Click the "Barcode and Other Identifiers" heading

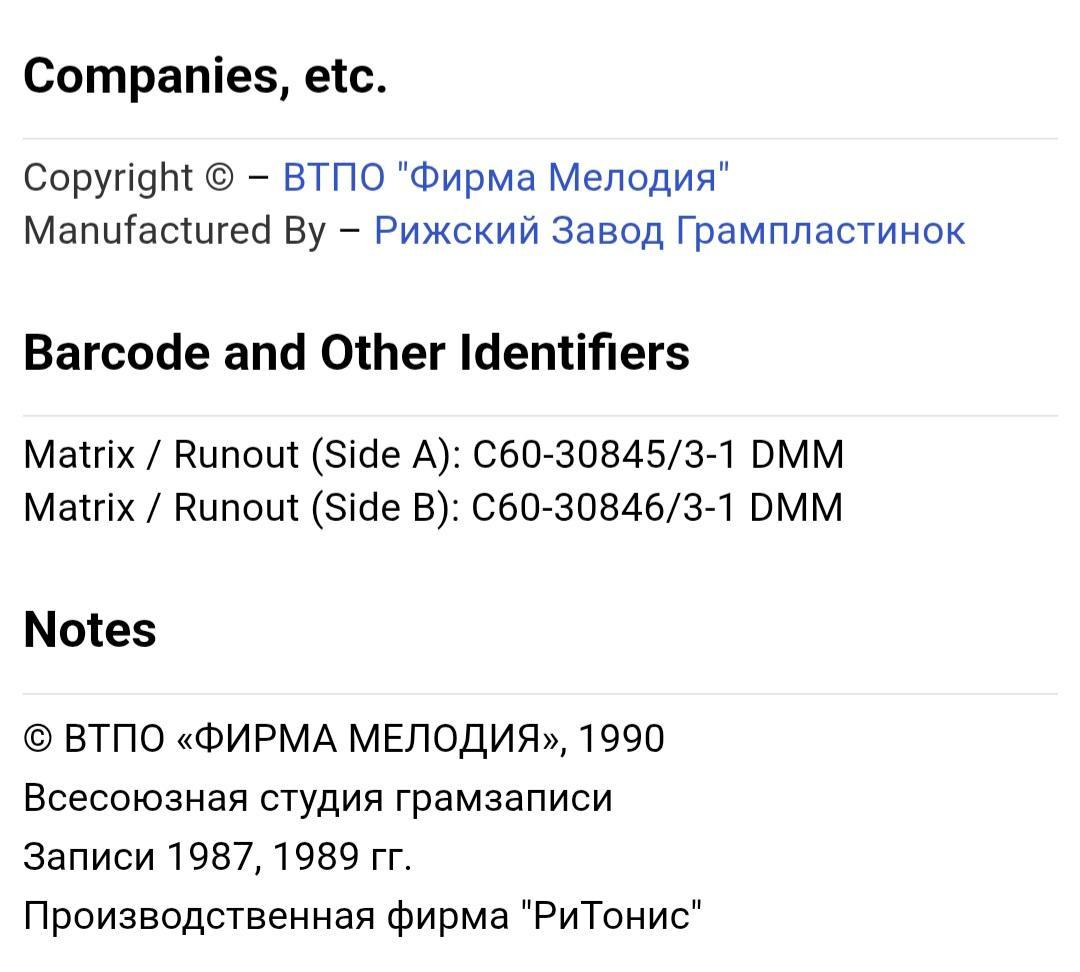[356, 352]
